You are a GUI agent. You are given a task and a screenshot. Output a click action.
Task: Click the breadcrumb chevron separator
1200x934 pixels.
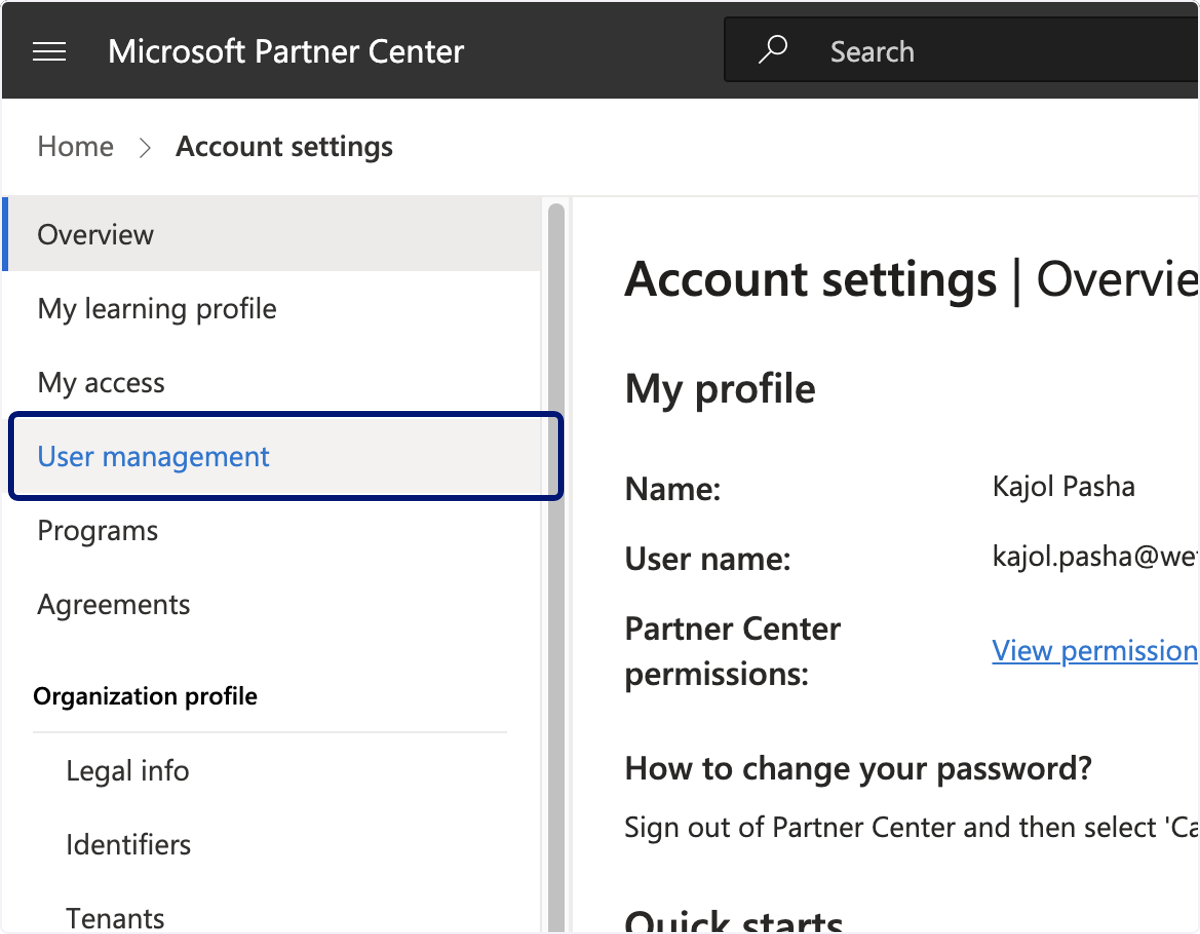tap(145, 147)
